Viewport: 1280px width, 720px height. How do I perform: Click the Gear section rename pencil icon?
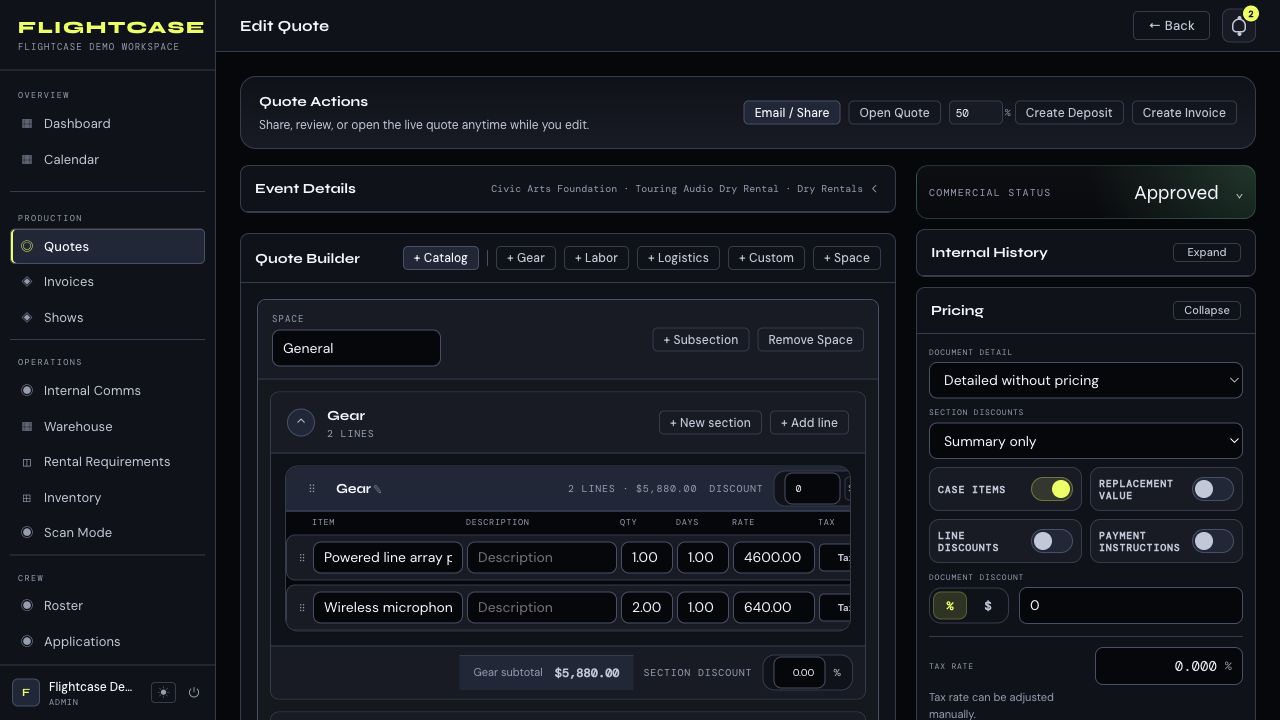377,490
